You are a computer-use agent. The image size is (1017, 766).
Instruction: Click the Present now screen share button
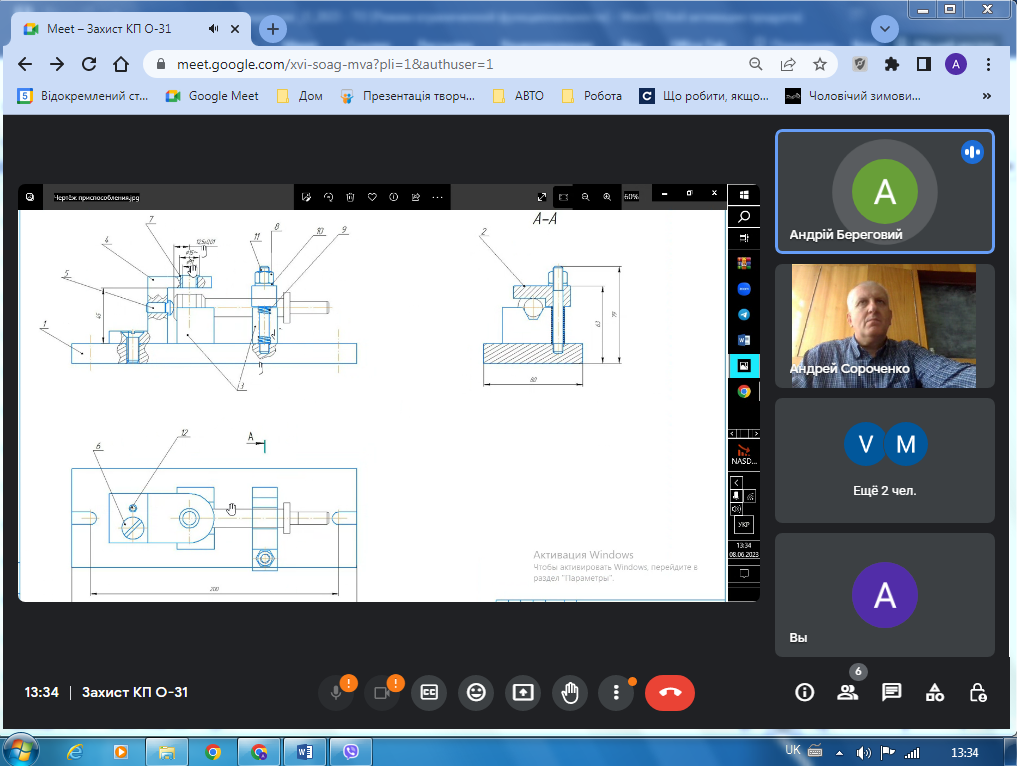pyautogui.click(x=523, y=692)
